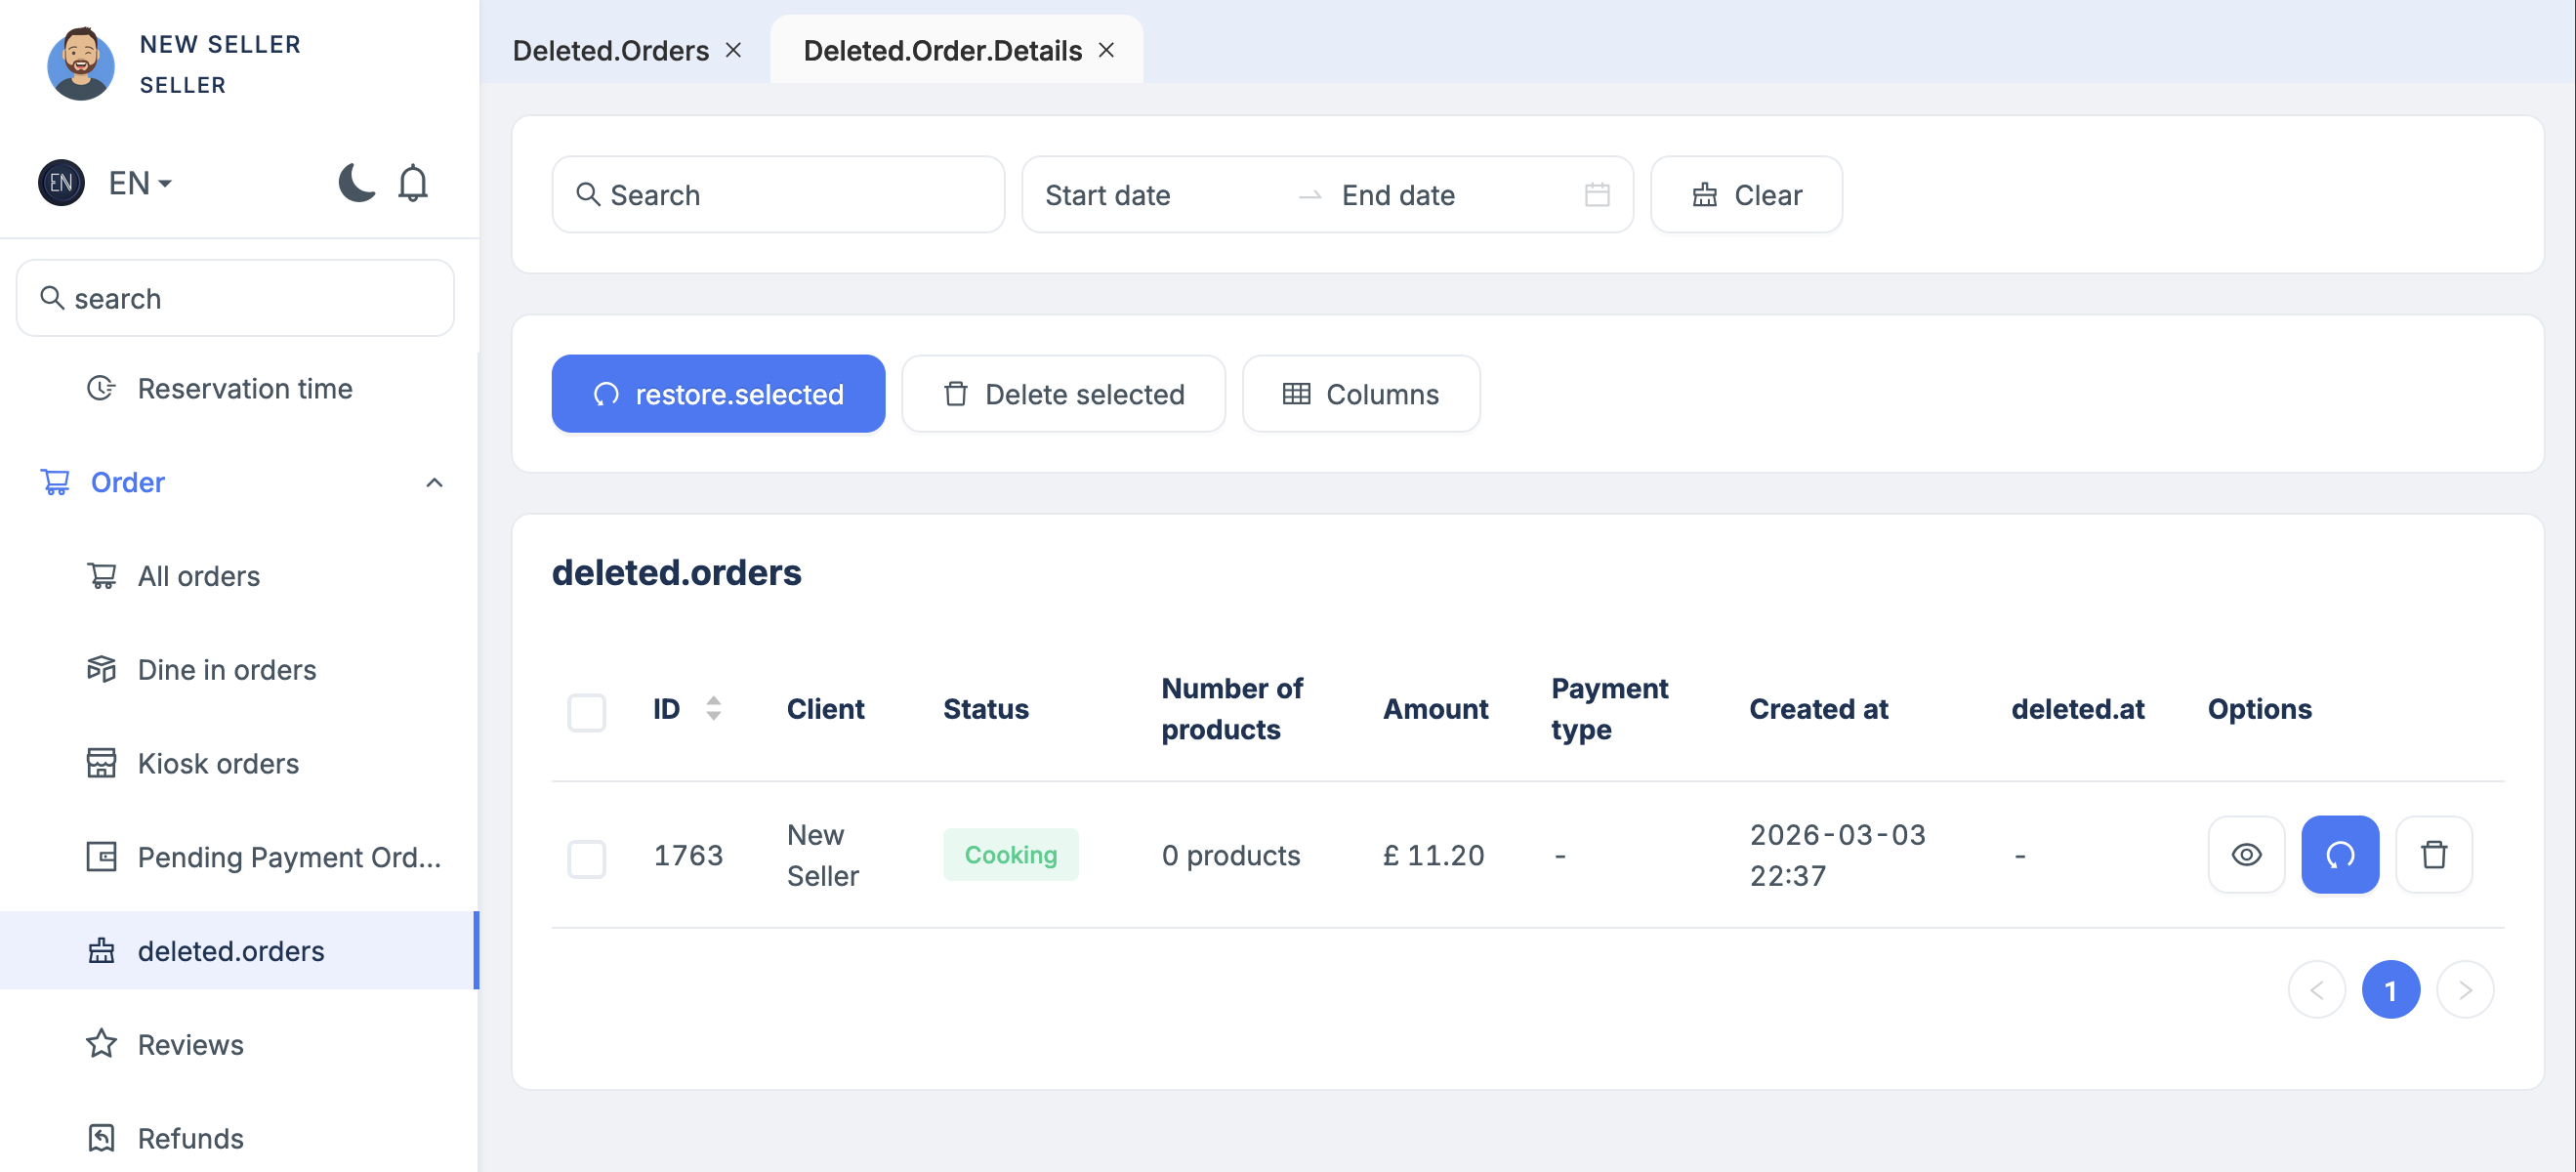Check the select-all header checkbox

(587, 712)
